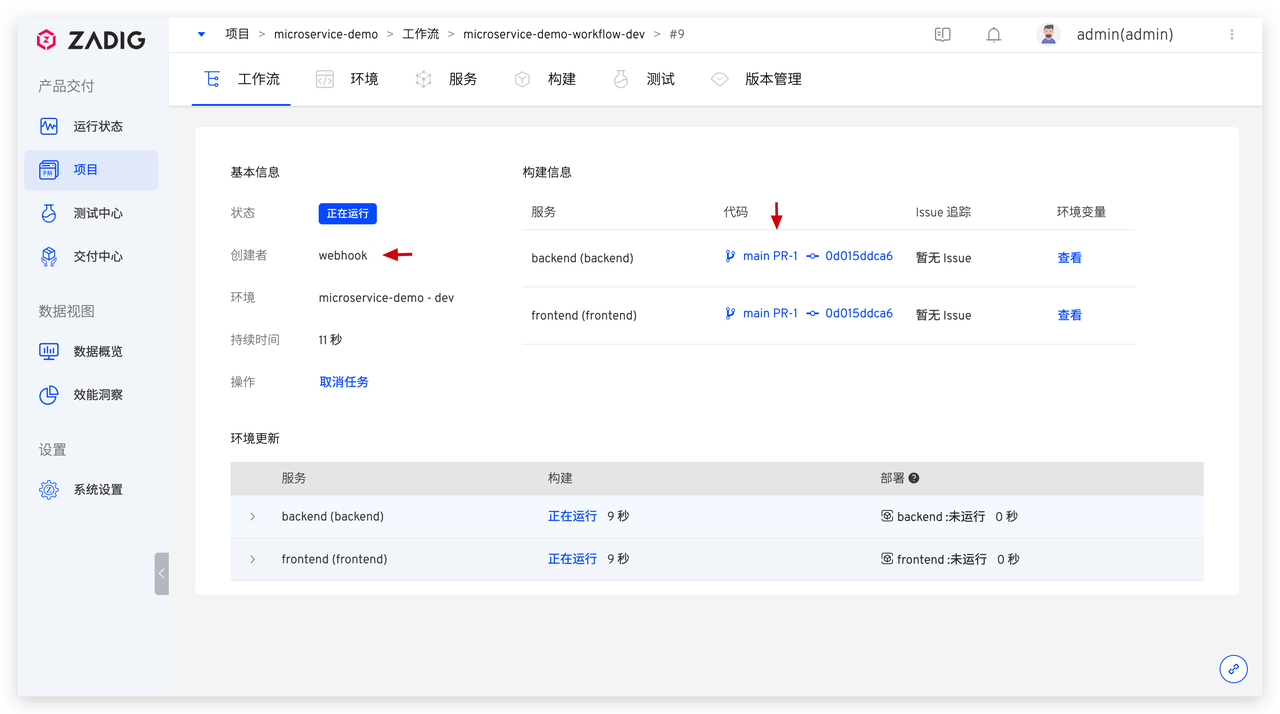Click the admin user avatar

[x=1048, y=34]
